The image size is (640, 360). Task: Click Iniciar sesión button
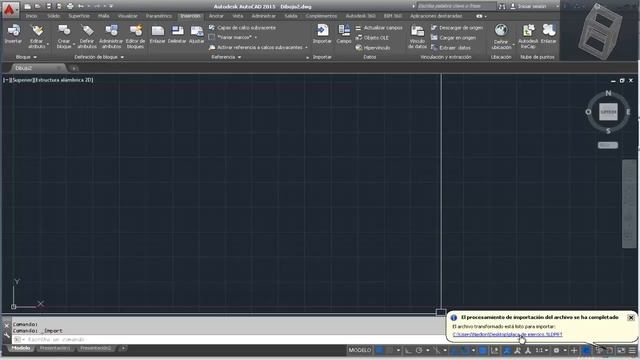(x=529, y=7)
